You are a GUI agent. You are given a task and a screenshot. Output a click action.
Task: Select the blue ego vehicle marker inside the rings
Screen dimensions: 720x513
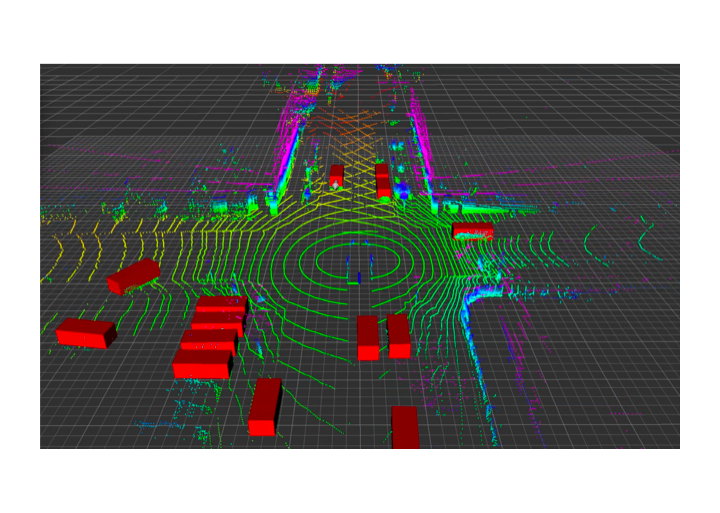(x=359, y=277)
